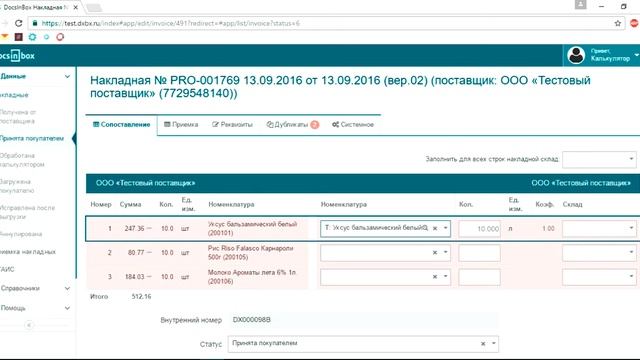Screen dimensions: 640x360
Task: Open the Аннулирована list
Action: point(21,234)
